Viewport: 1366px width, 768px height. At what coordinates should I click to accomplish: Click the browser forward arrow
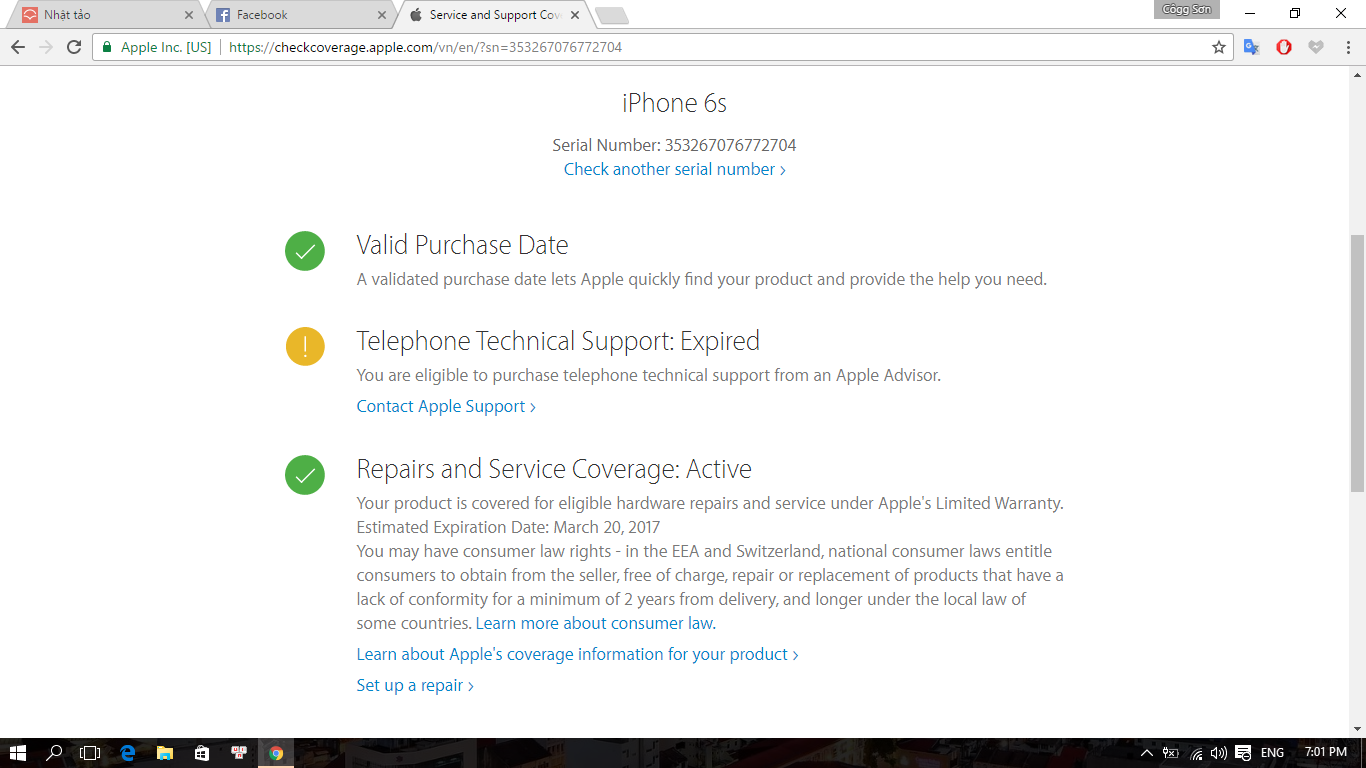pyautogui.click(x=46, y=47)
